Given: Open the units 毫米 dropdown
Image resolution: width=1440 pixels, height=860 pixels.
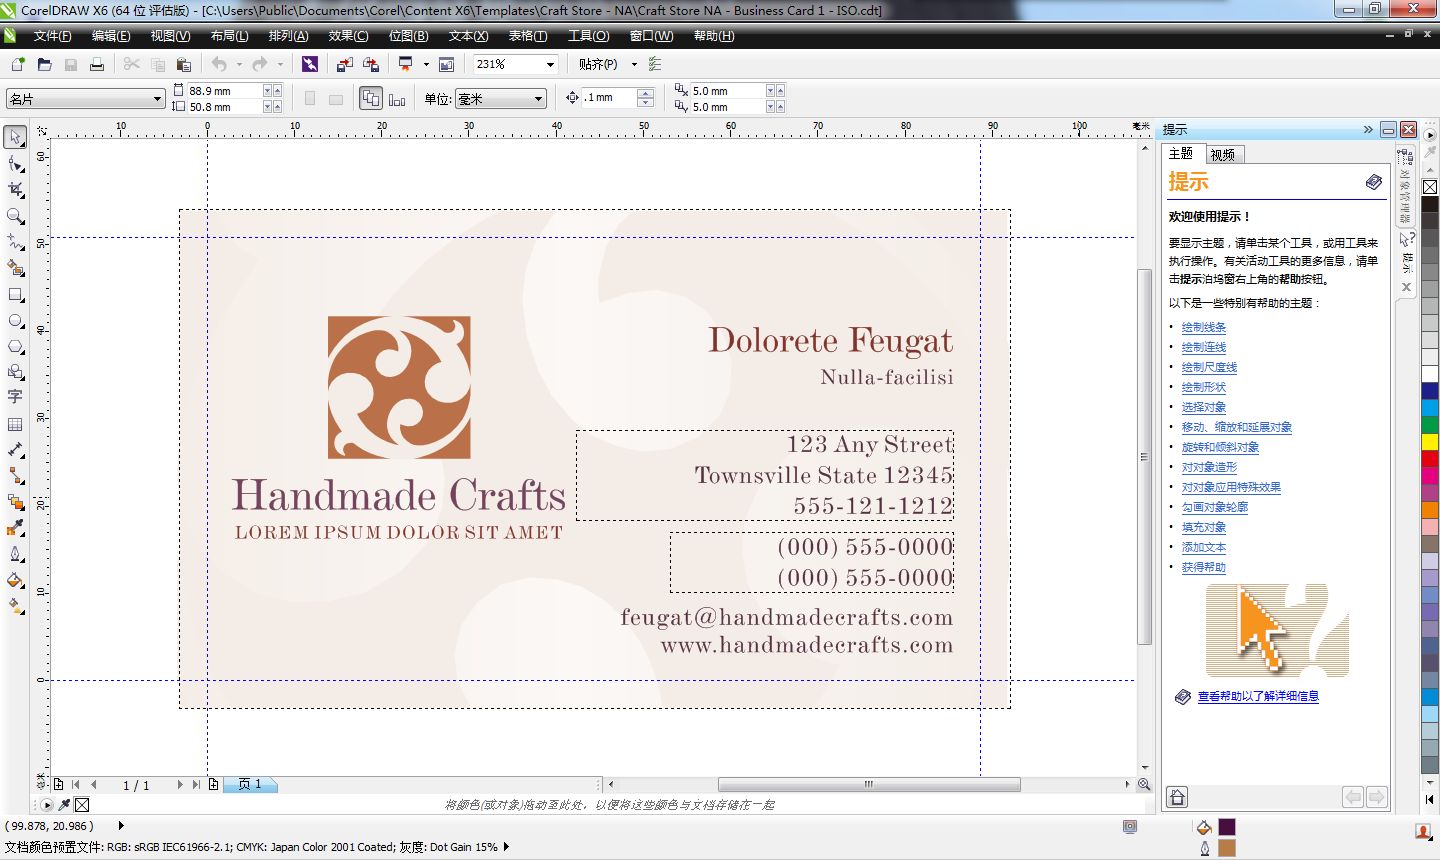Looking at the screenshot, I should [x=538, y=99].
